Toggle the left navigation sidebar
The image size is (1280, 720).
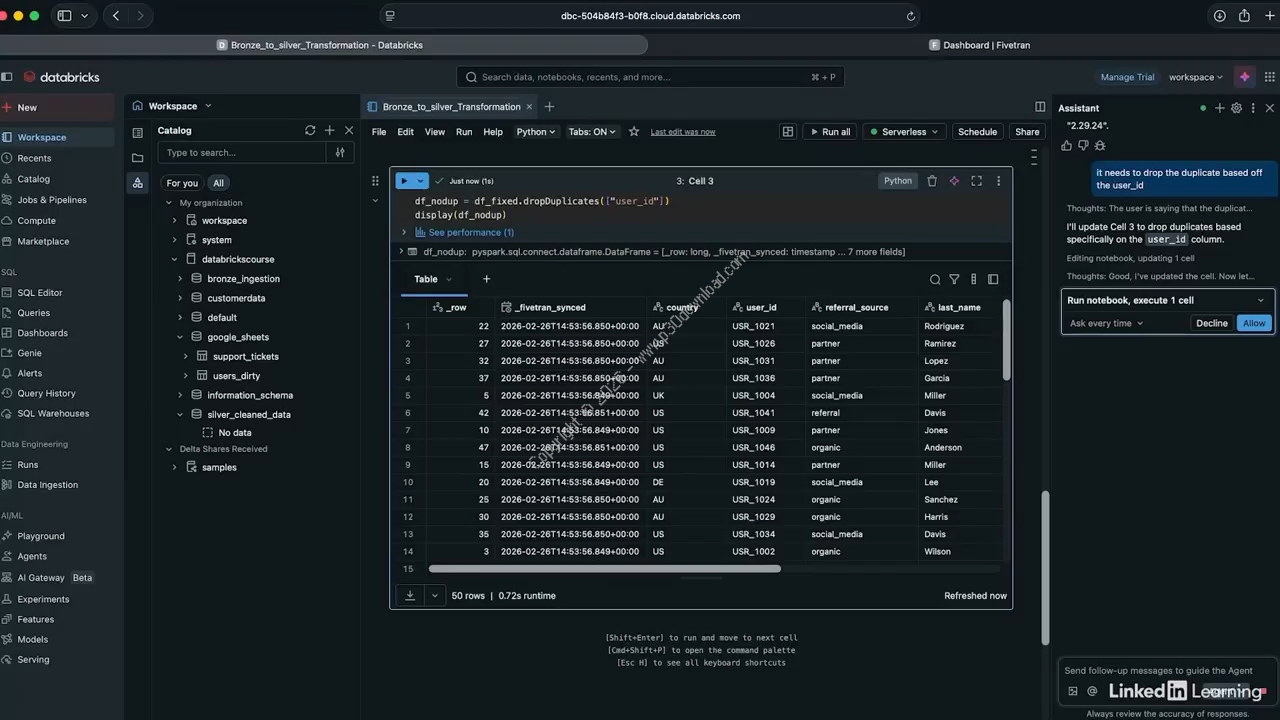pyautogui.click(x=7, y=77)
